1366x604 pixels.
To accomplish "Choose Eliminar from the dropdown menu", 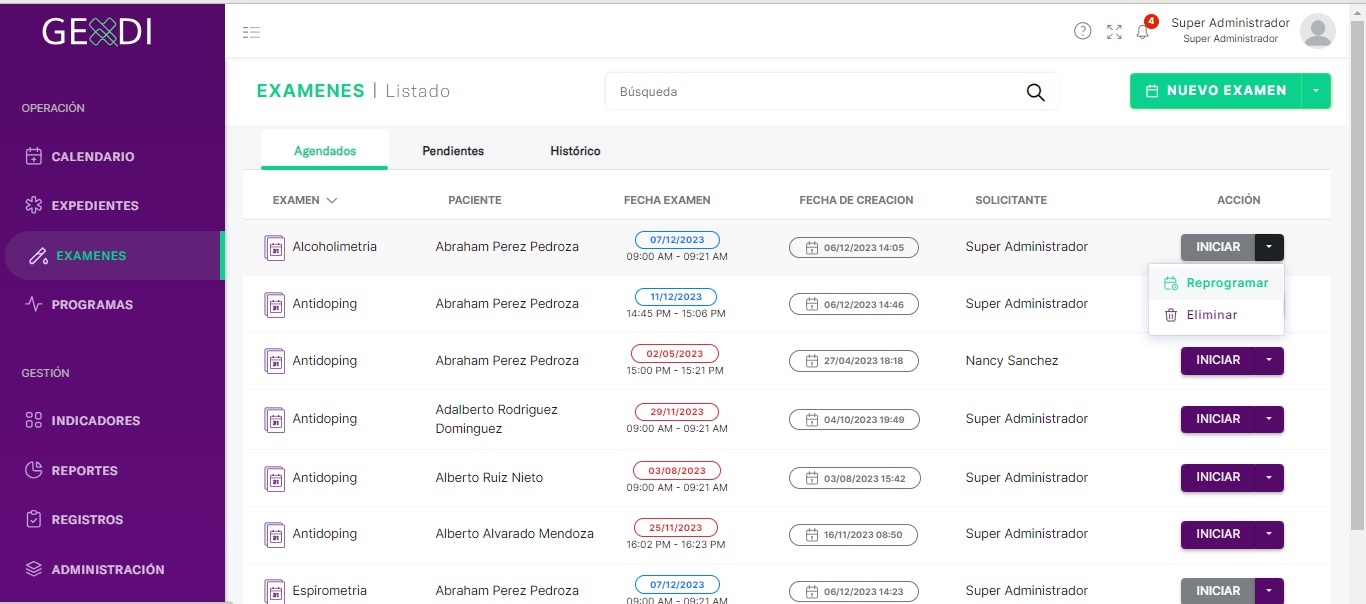I will 1216,315.
